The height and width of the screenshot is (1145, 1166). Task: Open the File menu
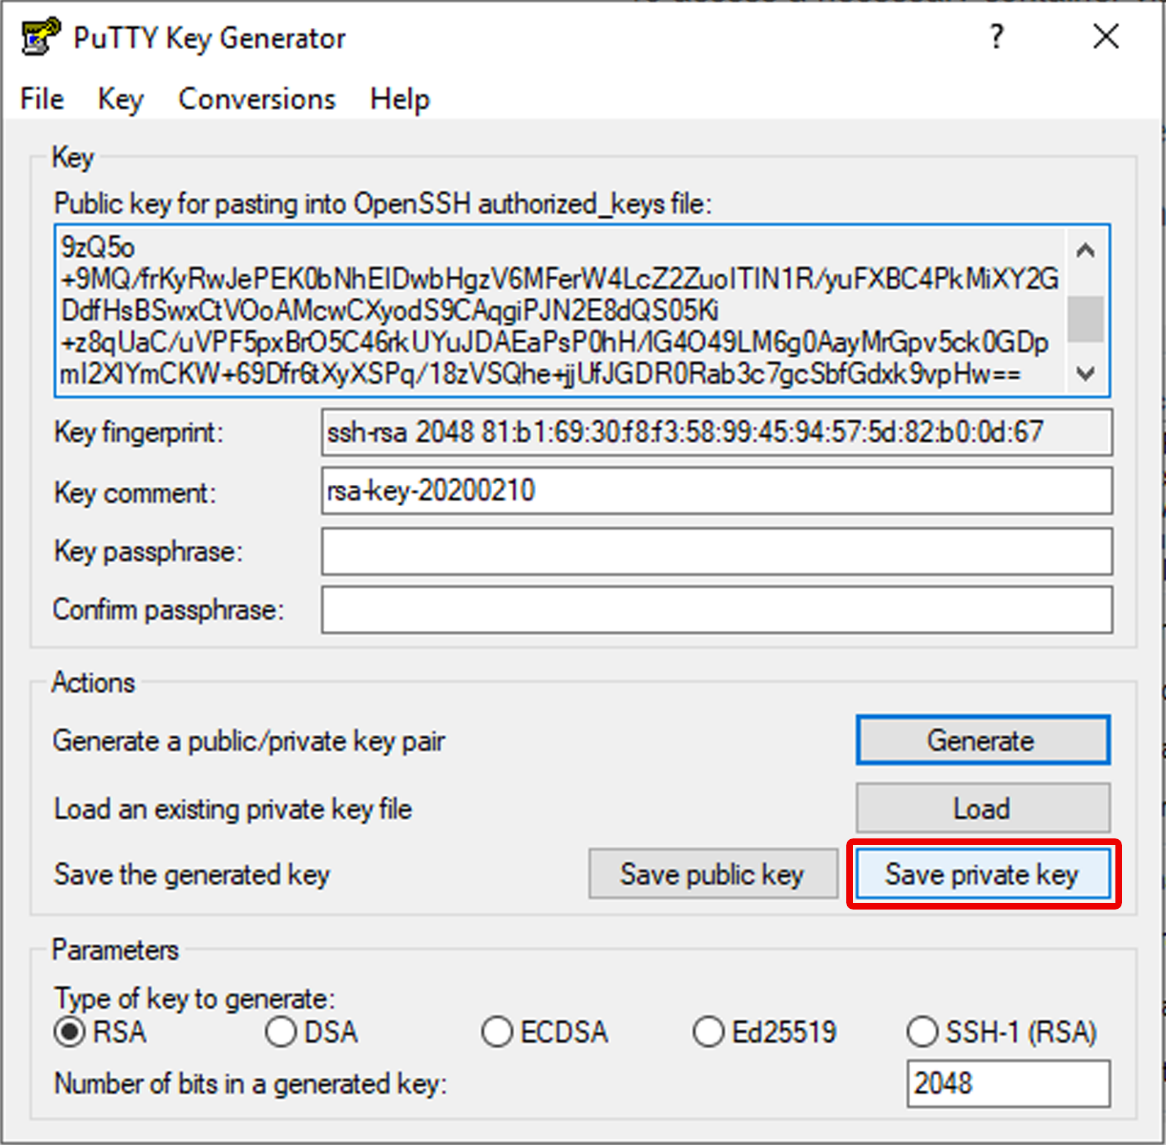(42, 99)
